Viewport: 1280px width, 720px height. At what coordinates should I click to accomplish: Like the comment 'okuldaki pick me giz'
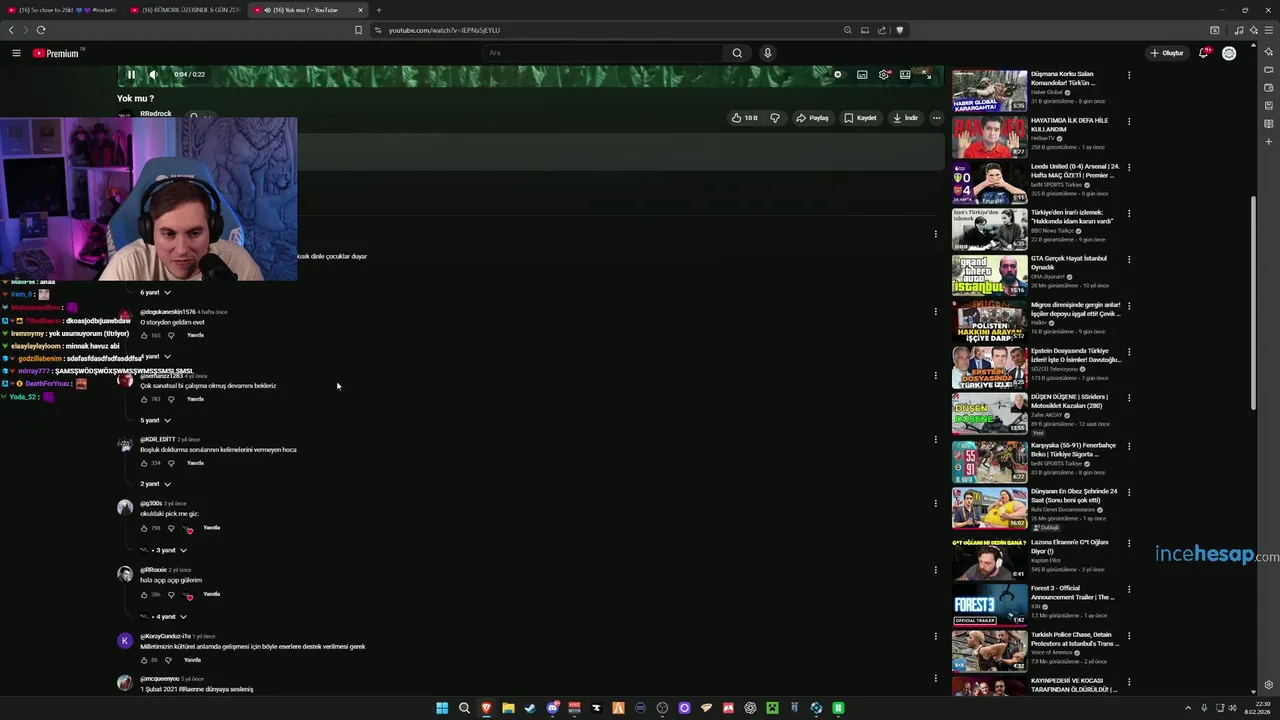click(144, 528)
